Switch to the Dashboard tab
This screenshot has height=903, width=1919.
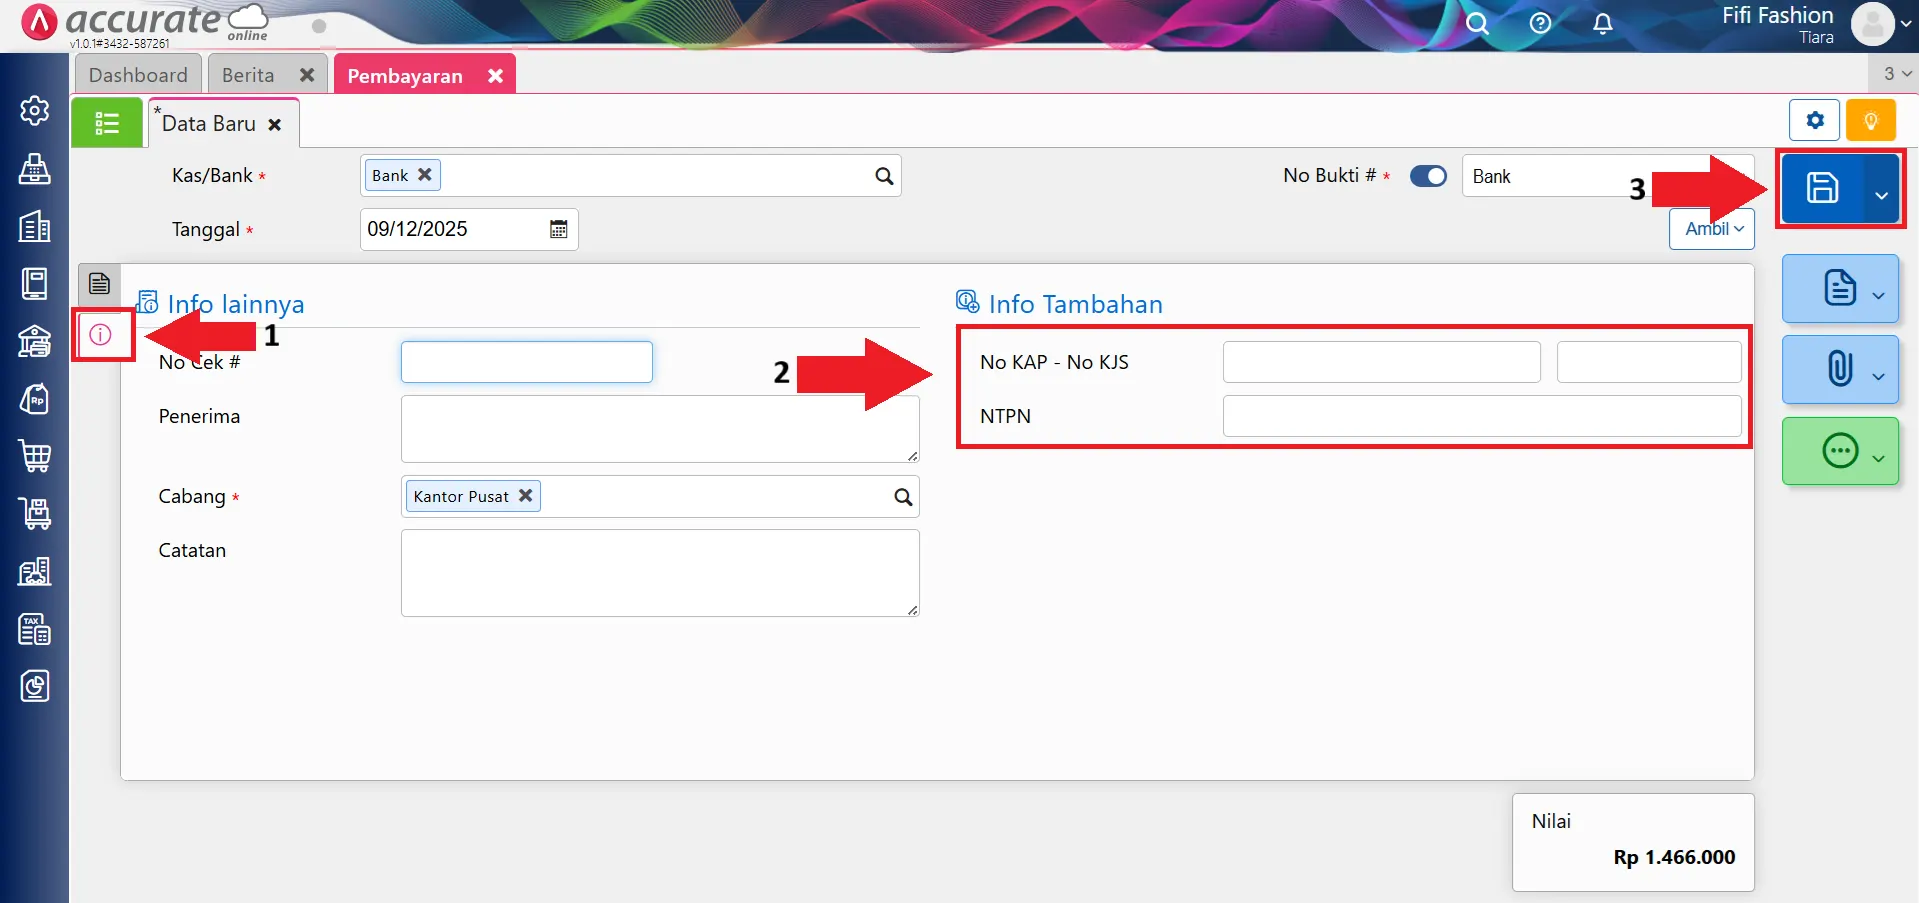138,75
